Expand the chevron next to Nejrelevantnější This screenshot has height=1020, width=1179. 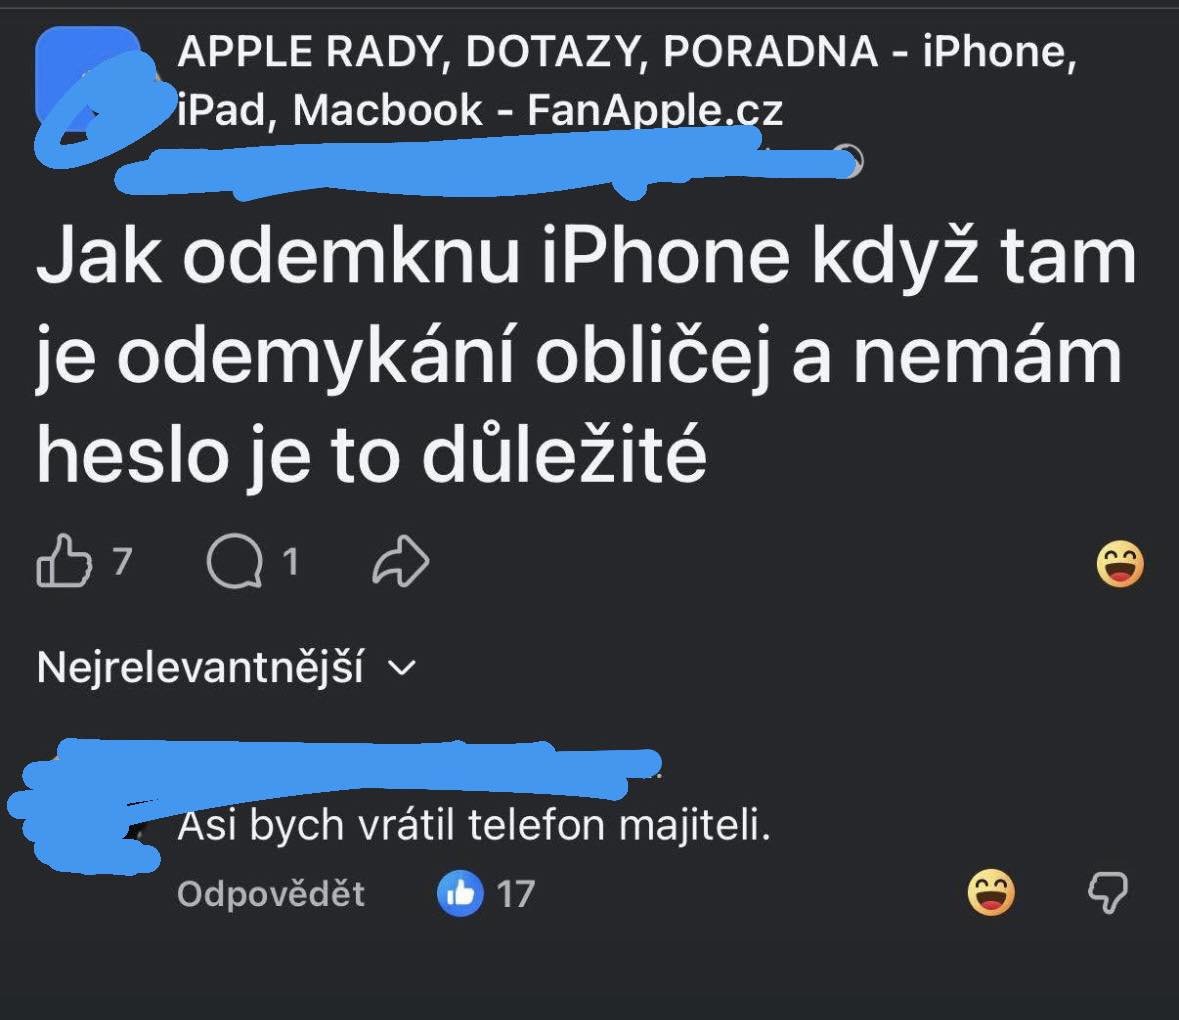tap(403, 667)
